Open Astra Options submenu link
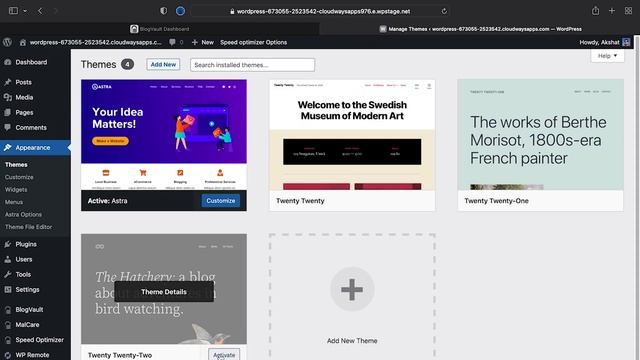Image resolution: width=640 pixels, height=360 pixels. point(23,214)
